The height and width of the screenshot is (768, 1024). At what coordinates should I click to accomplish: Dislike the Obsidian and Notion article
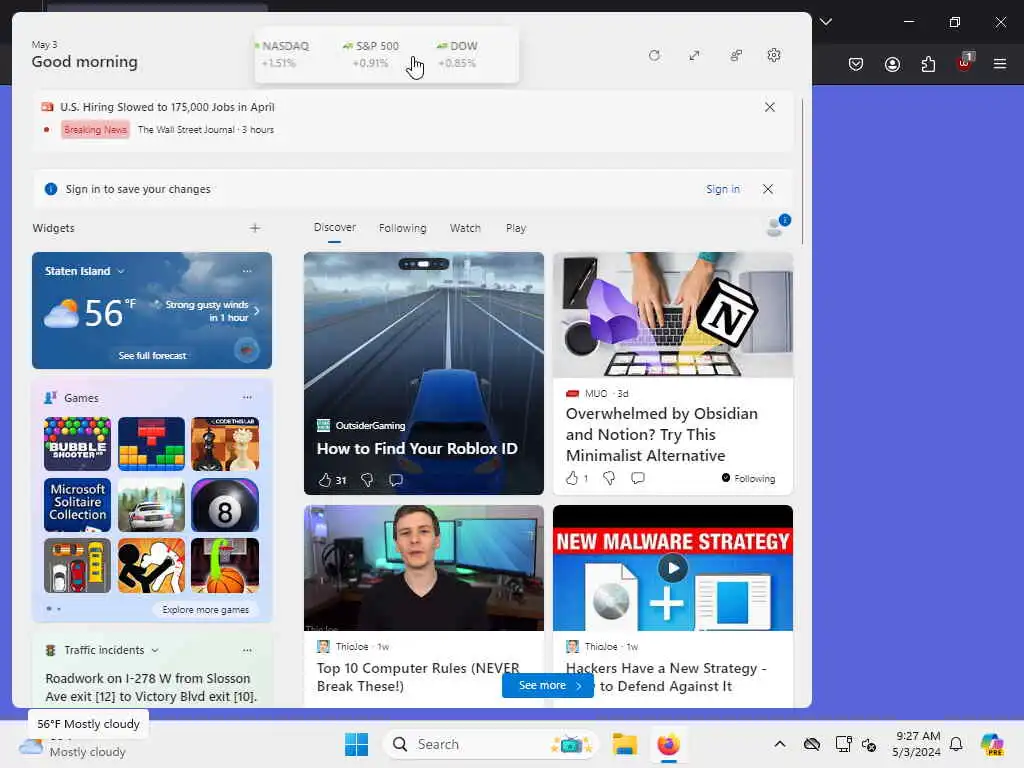(x=609, y=478)
